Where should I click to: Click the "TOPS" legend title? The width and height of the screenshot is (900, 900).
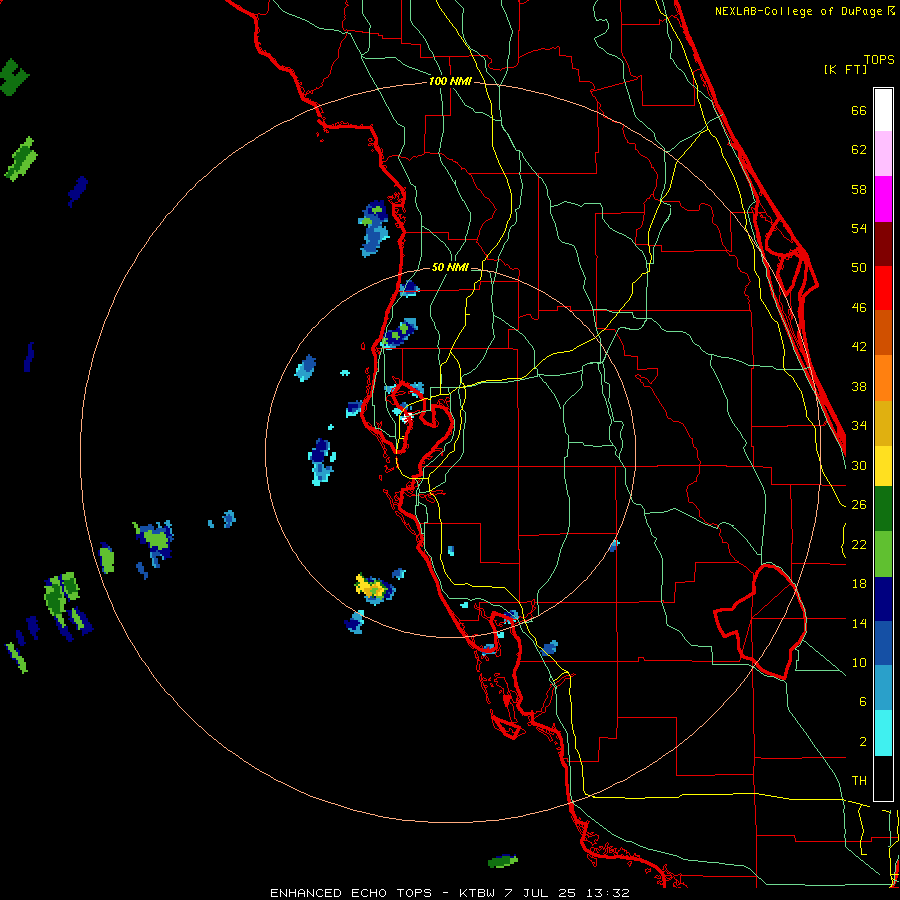[879, 59]
